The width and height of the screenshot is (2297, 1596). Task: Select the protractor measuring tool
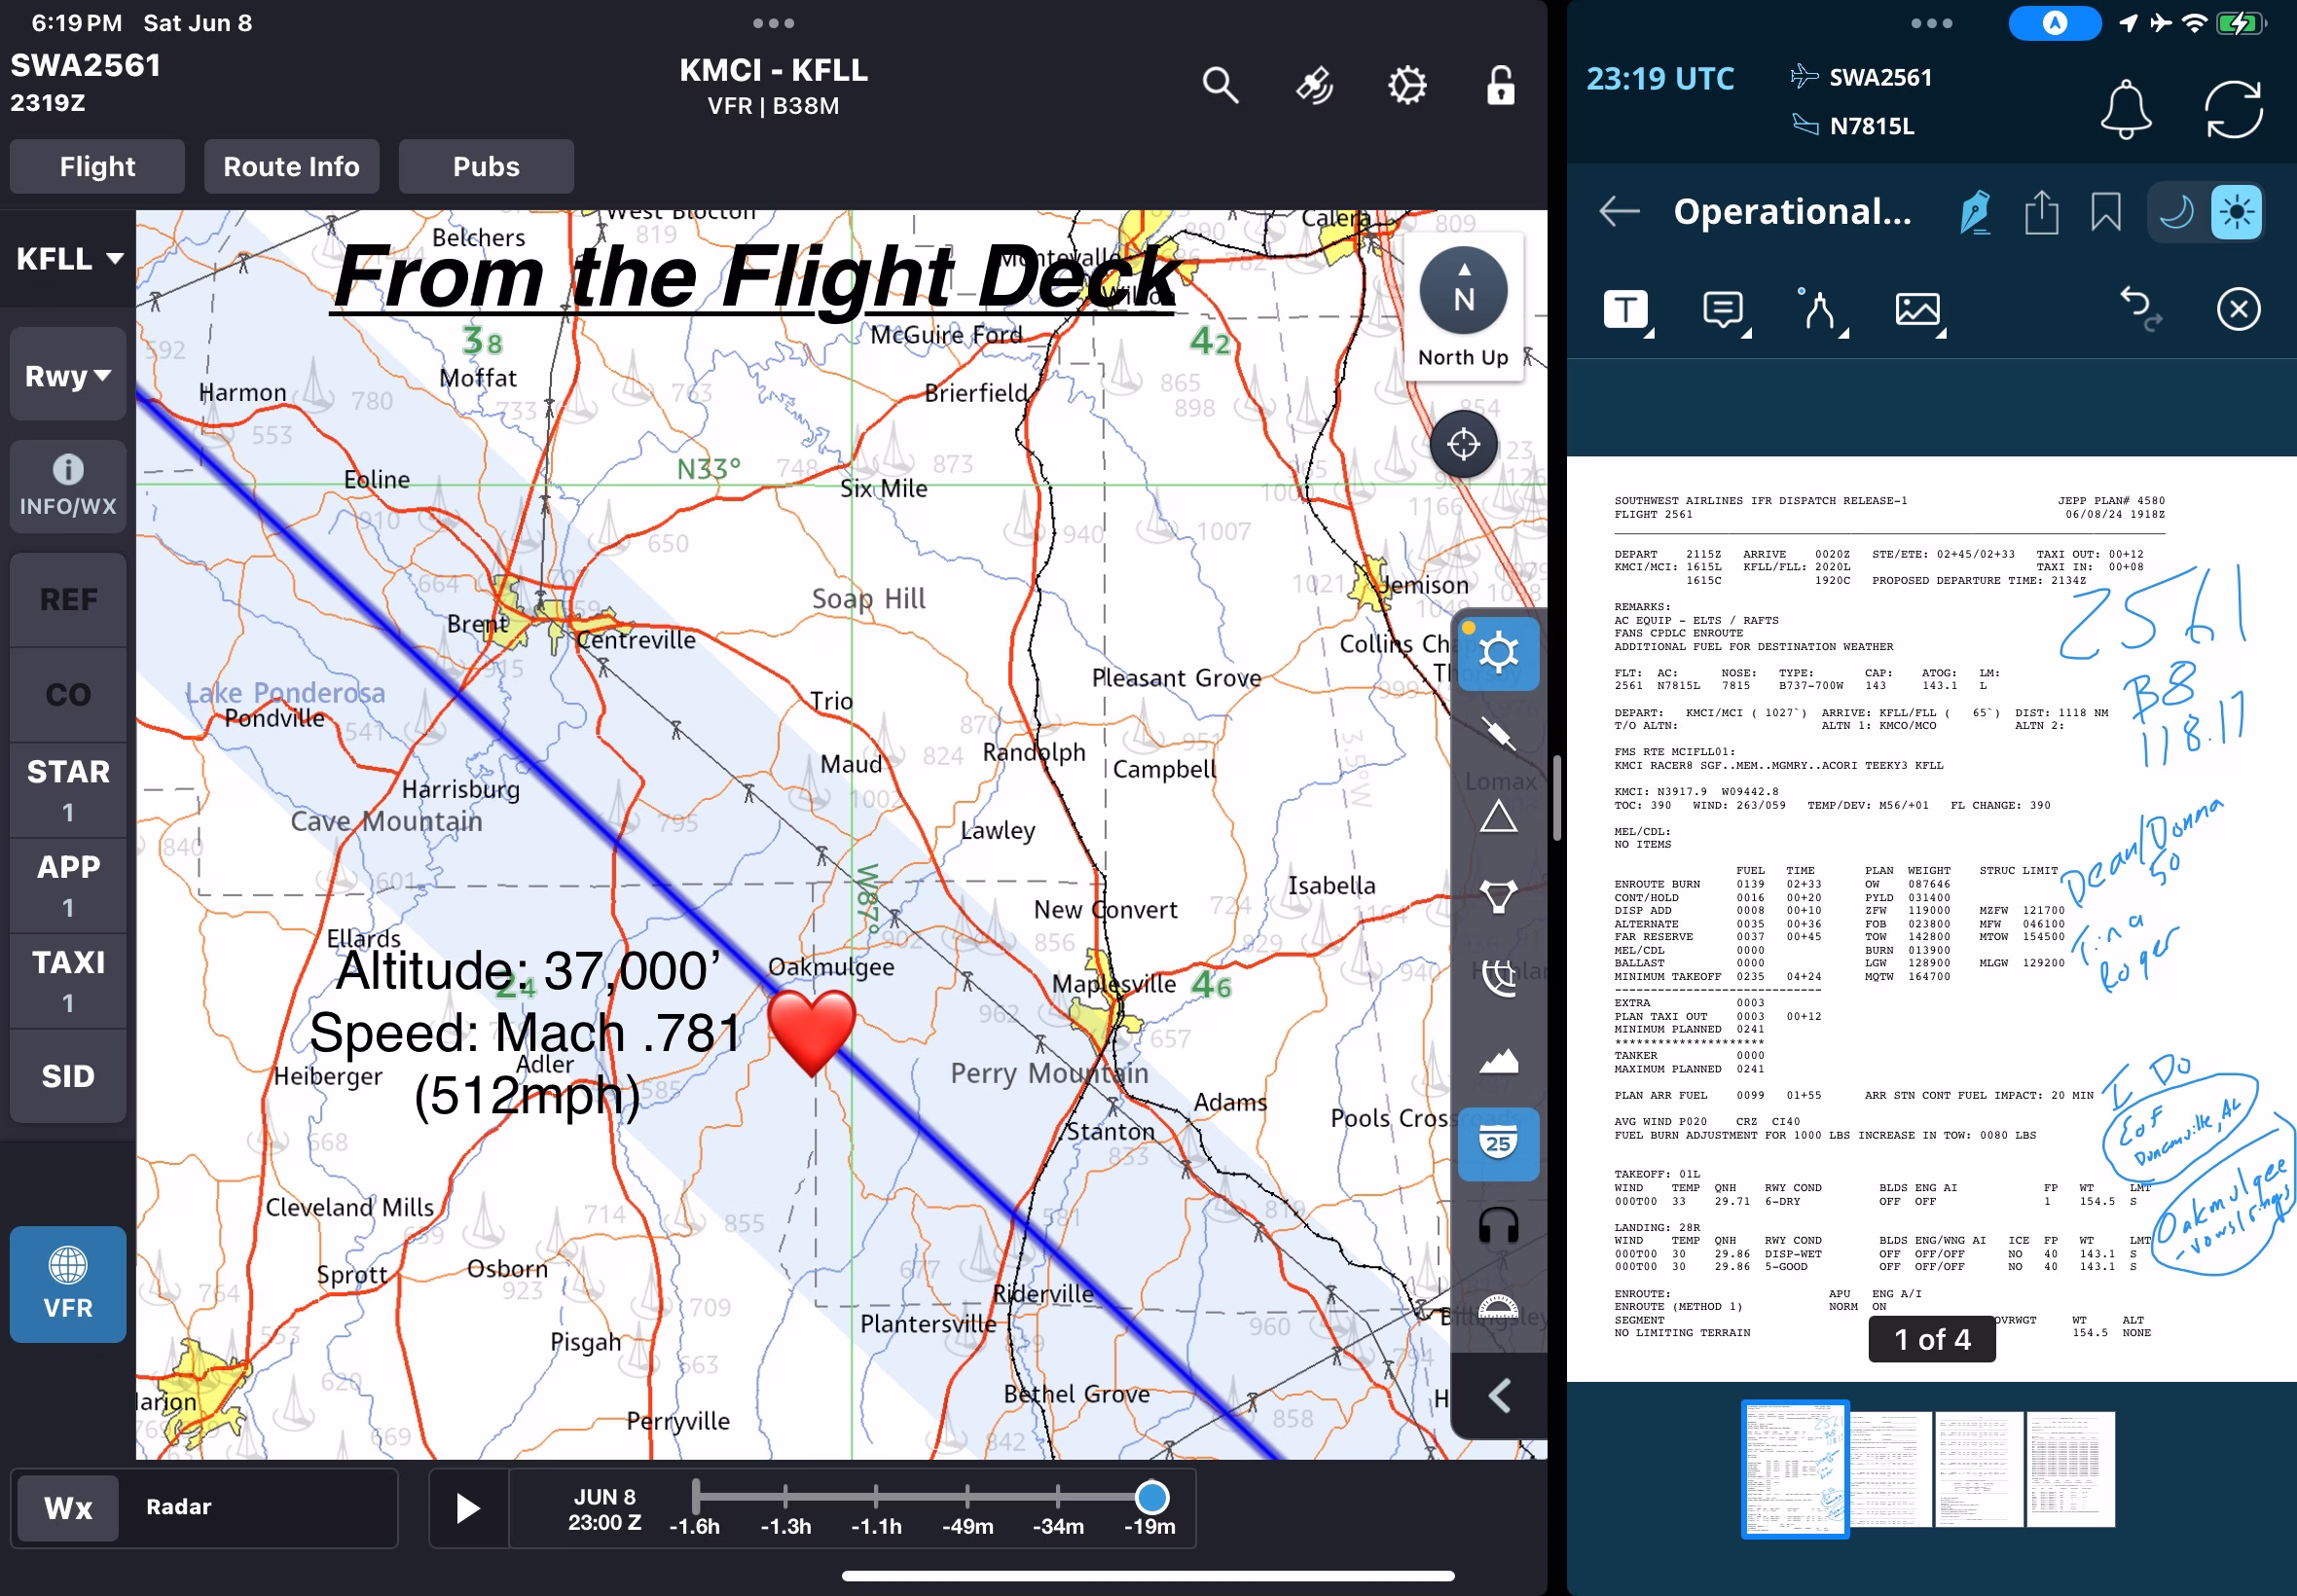[1498, 1307]
